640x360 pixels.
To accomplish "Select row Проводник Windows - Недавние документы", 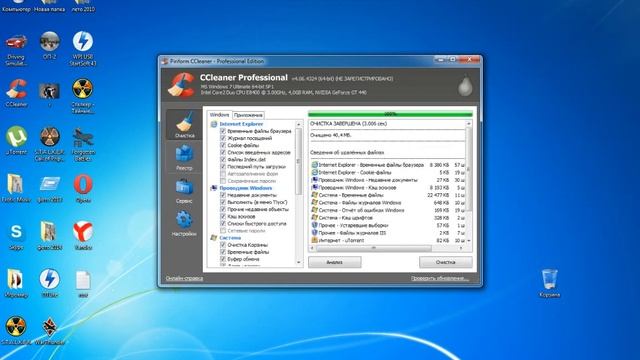I will (387, 180).
